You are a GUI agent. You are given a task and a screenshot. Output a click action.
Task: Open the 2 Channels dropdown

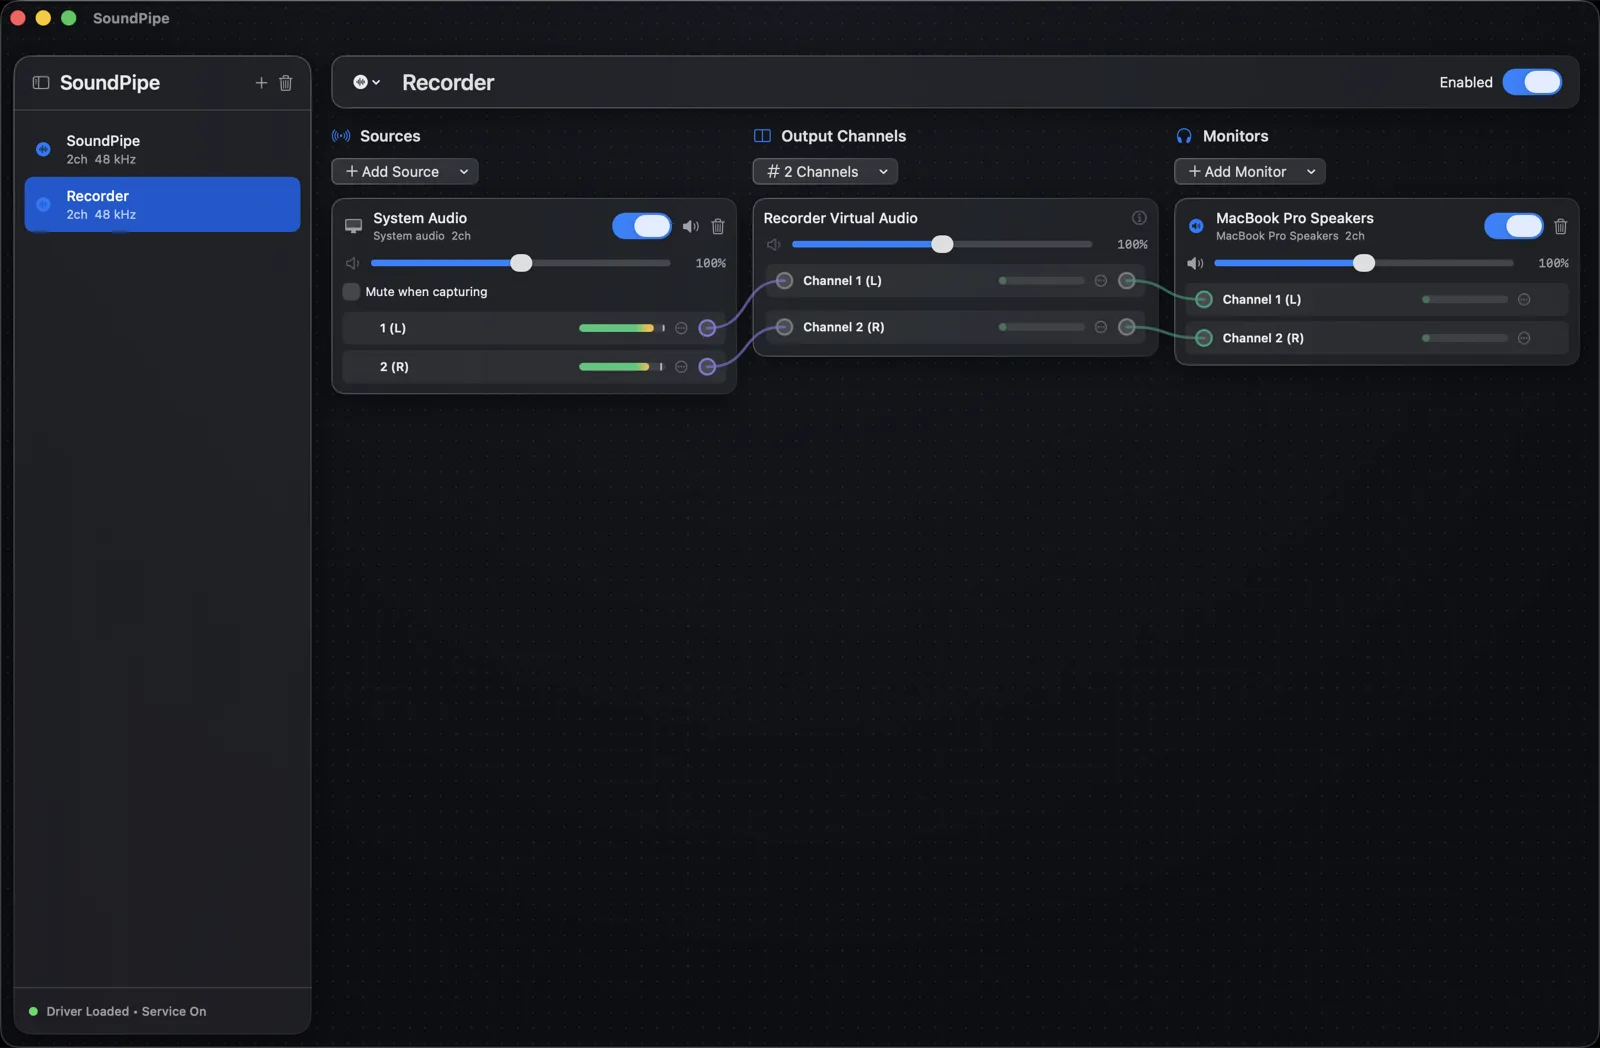tap(825, 172)
